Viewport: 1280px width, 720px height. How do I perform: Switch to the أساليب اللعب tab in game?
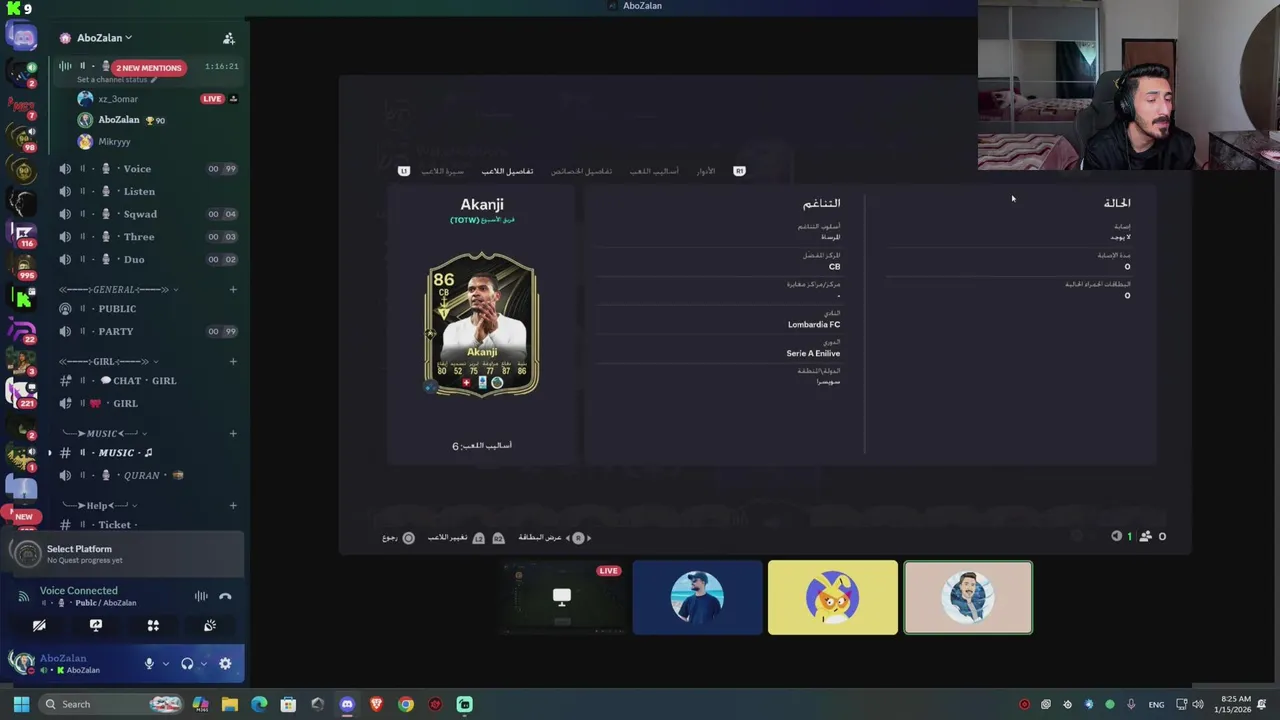654,171
